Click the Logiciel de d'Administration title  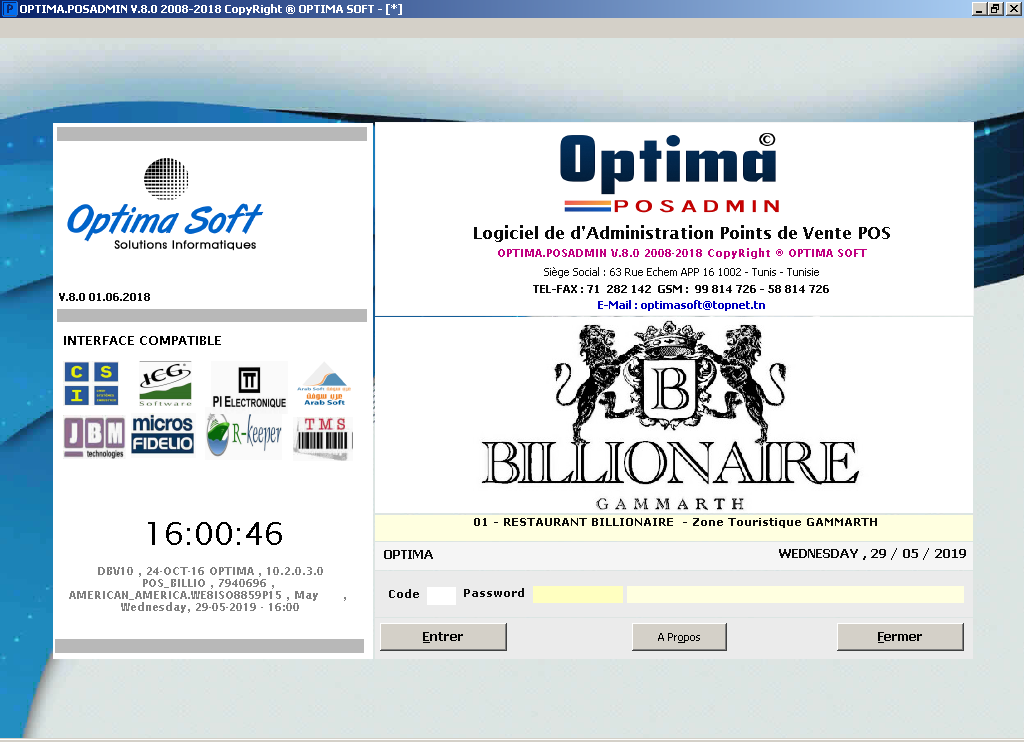[681, 233]
